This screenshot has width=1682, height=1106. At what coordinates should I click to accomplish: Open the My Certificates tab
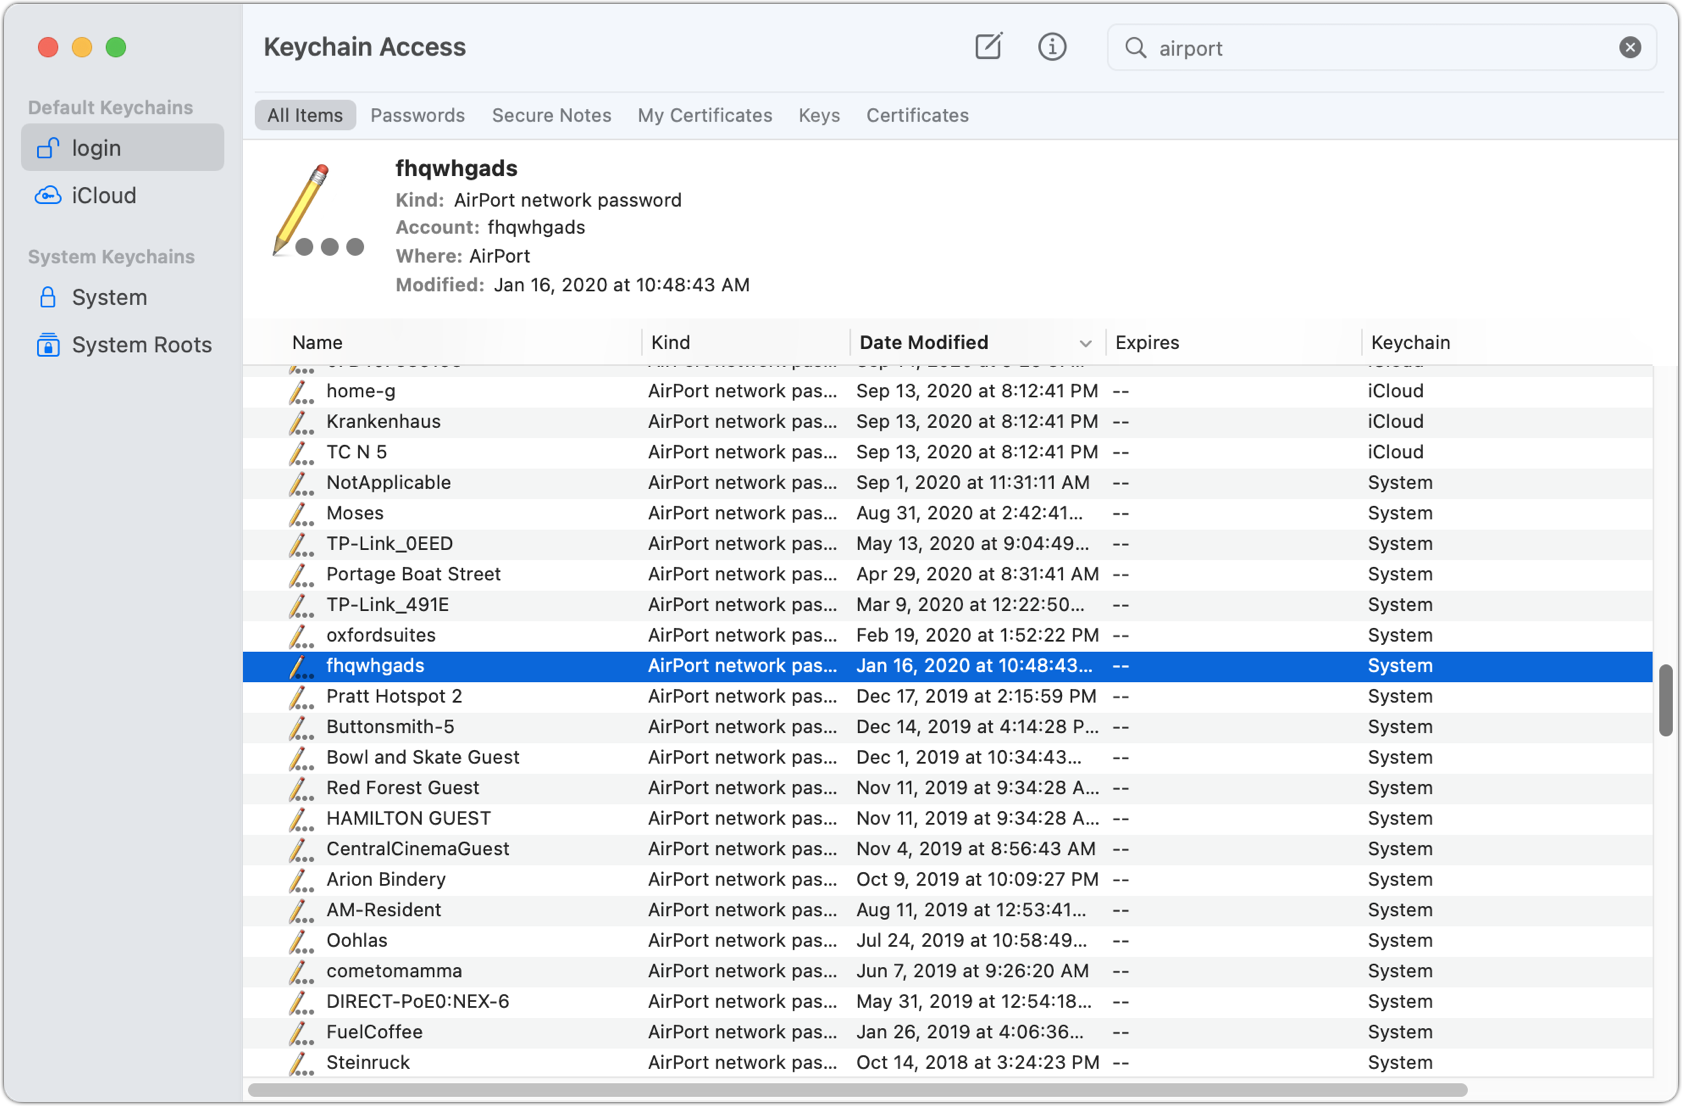704,115
